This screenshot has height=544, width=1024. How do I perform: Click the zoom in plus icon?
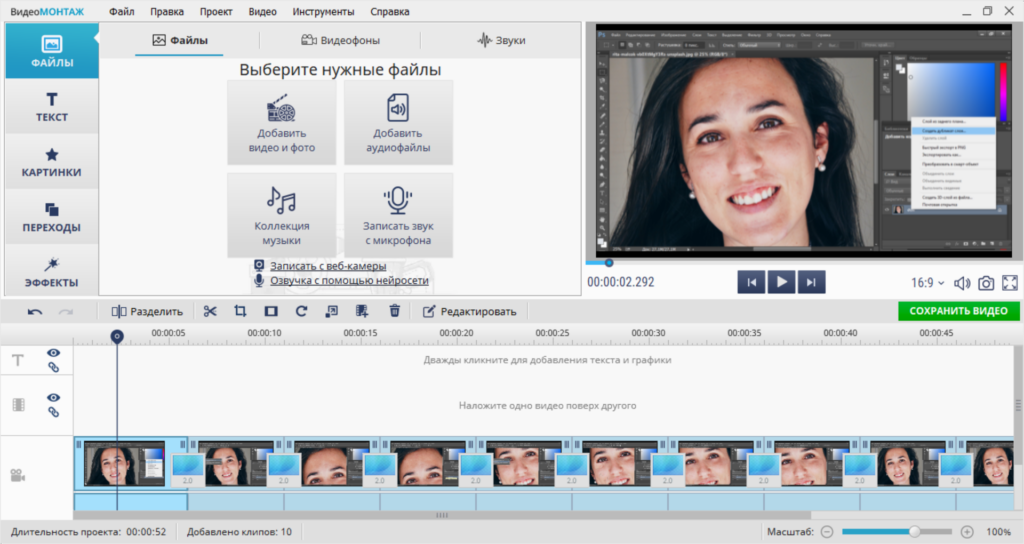(967, 532)
